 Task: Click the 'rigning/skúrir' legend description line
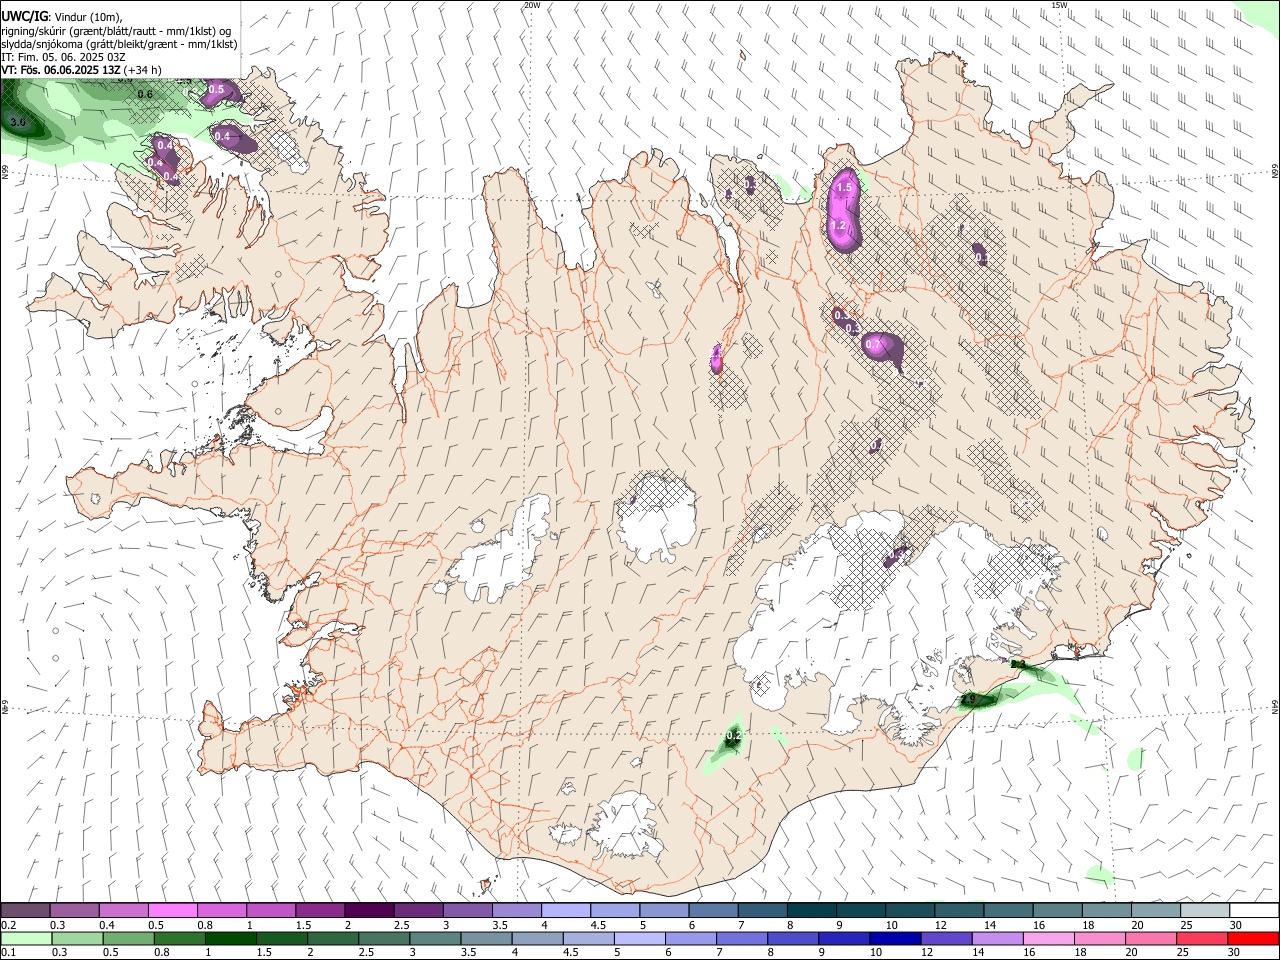116,30
